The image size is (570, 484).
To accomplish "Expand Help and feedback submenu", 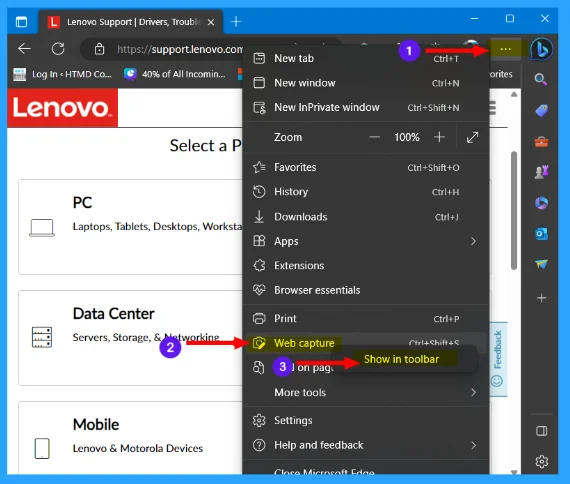I will click(365, 445).
